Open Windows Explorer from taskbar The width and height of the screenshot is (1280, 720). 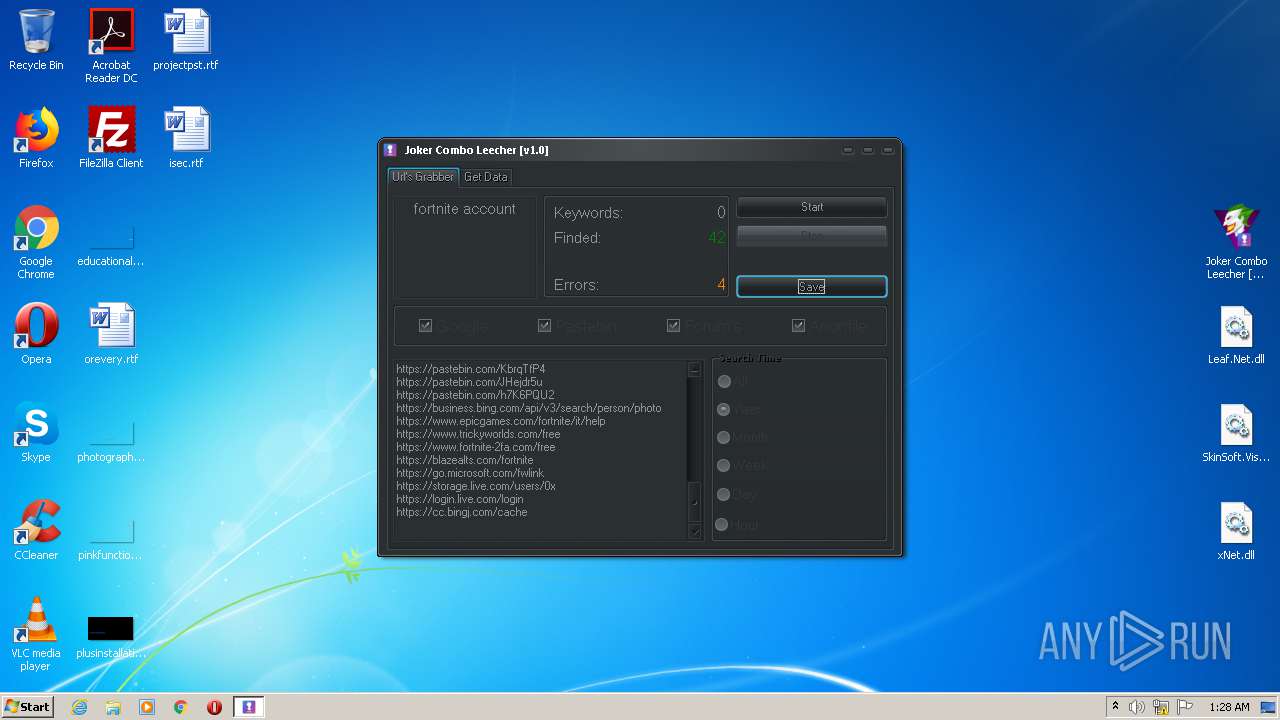[x=113, y=707]
